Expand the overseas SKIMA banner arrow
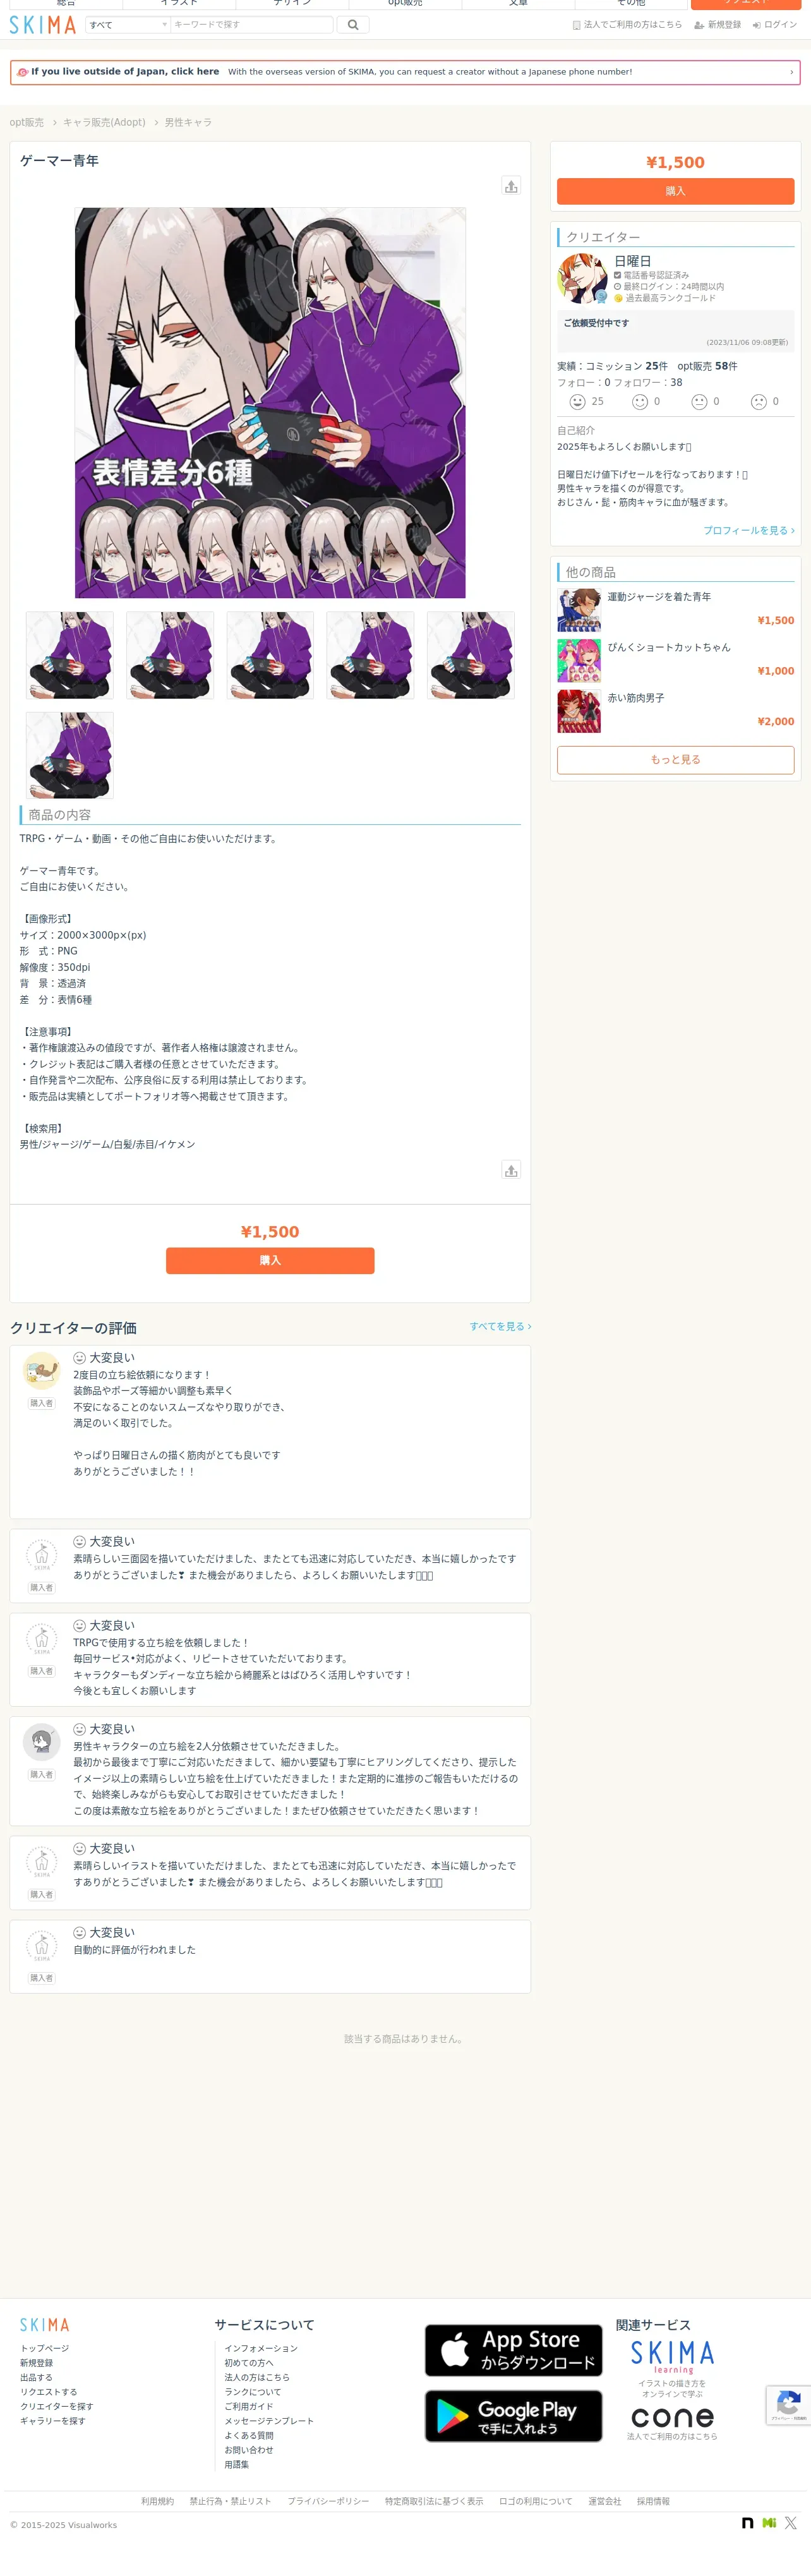Screen dimensions: 811x2576 click(x=791, y=72)
